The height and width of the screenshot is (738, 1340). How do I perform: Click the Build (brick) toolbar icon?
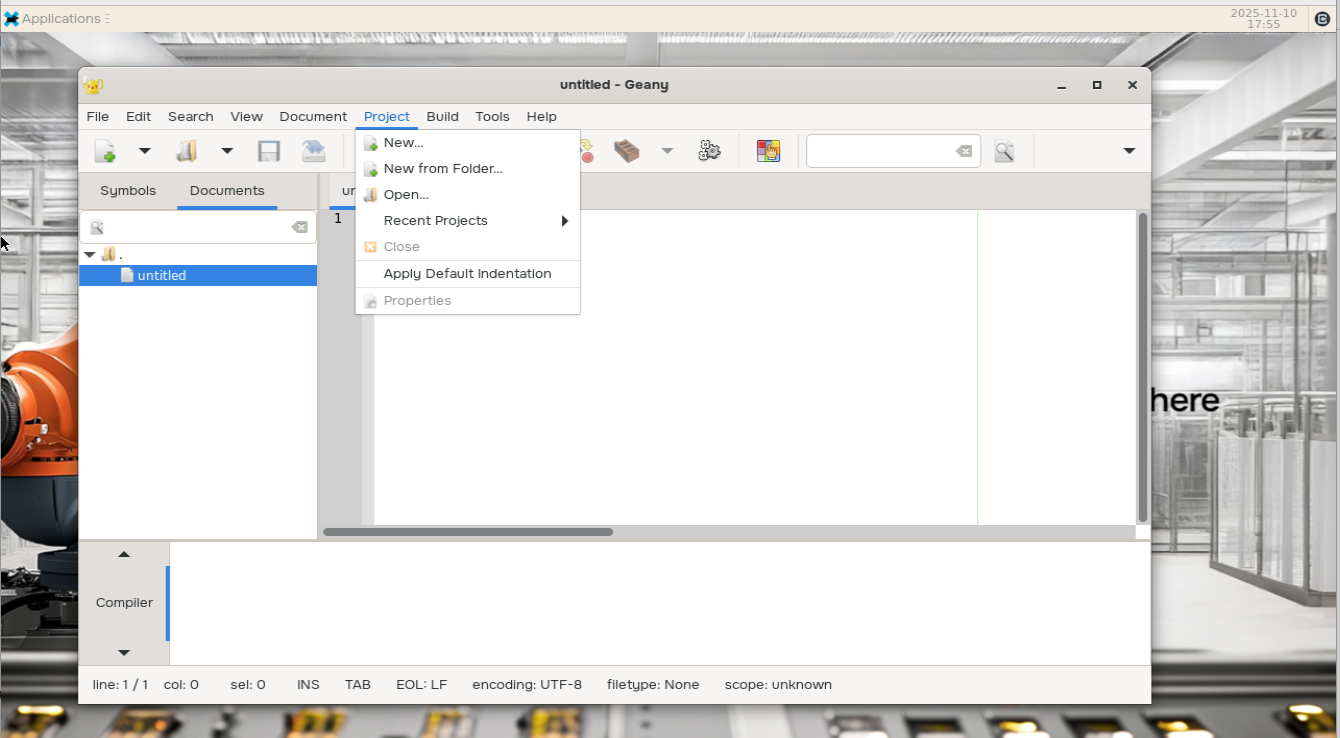click(x=627, y=151)
